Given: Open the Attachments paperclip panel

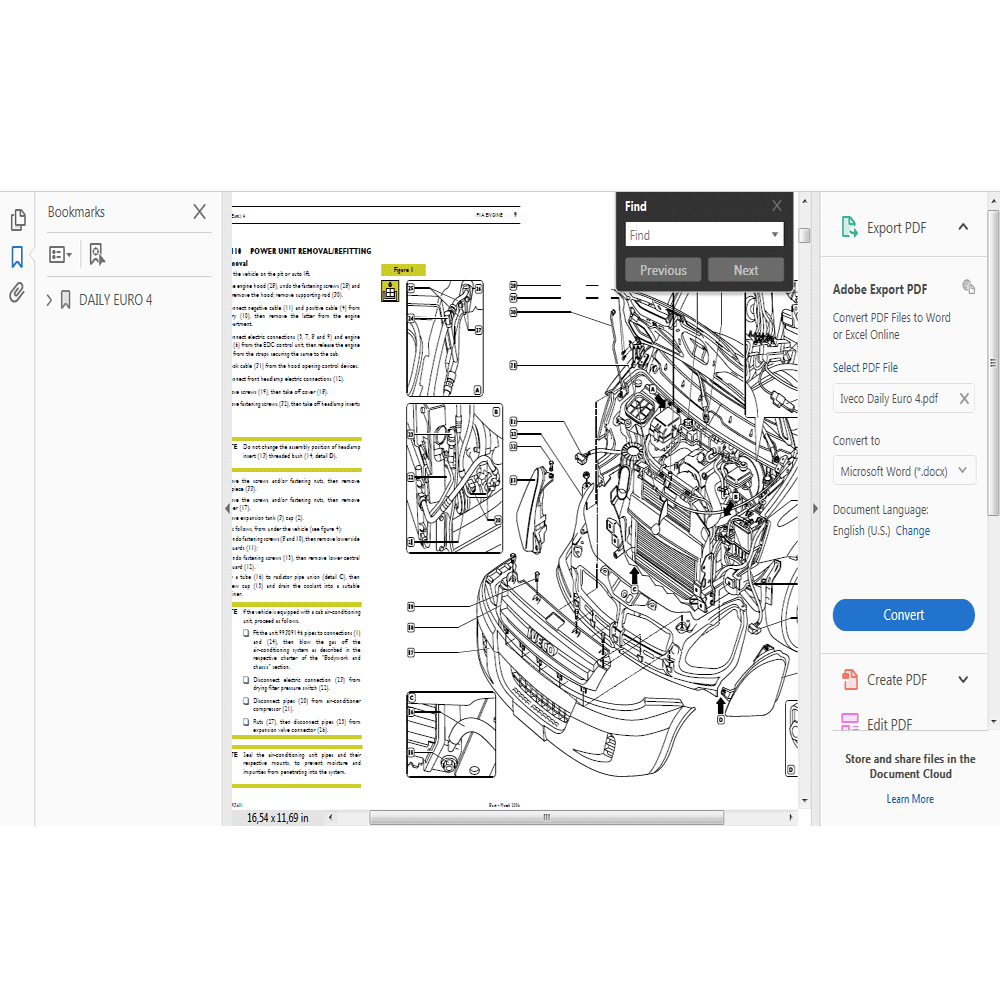Looking at the screenshot, I should pos(17,293).
